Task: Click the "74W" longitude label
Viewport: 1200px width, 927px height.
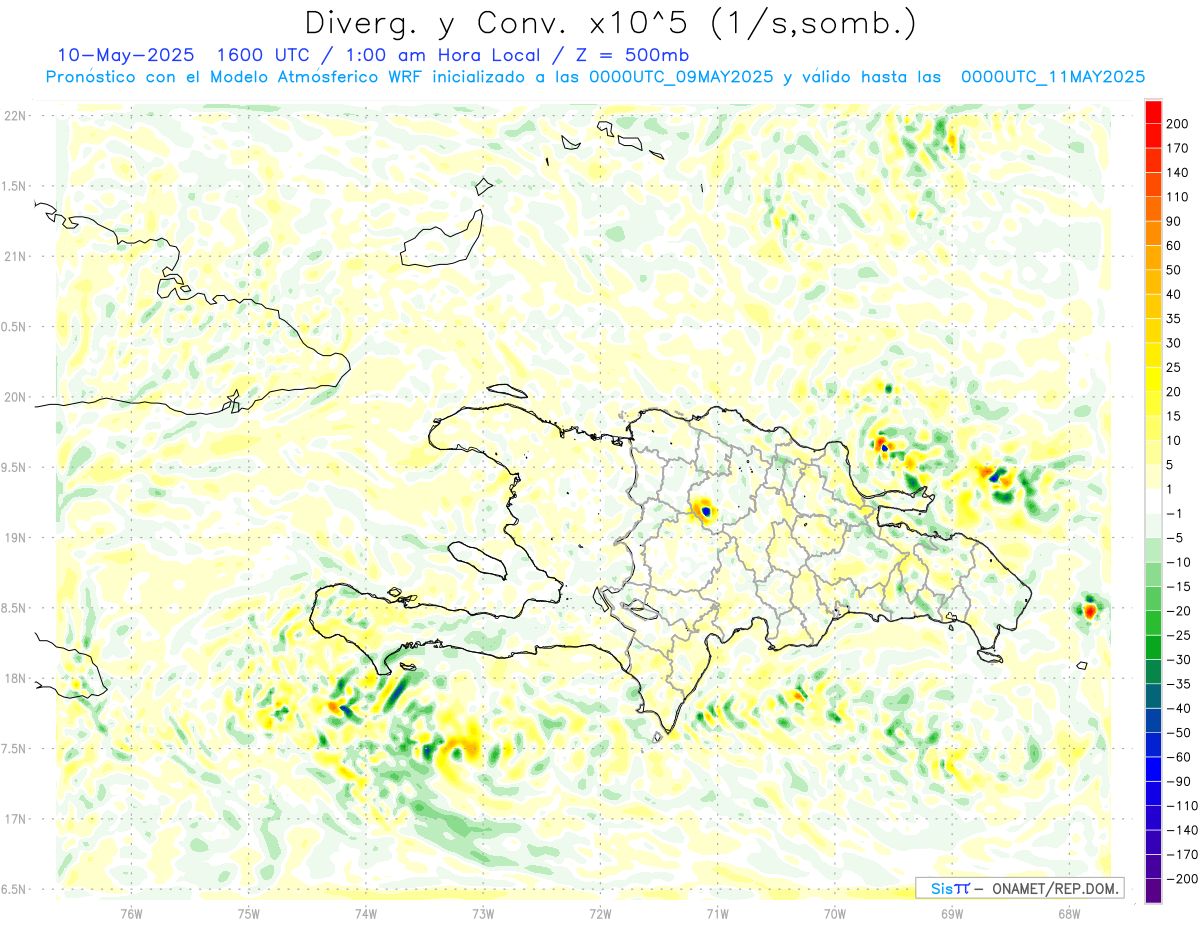Action: pyautogui.click(x=366, y=913)
